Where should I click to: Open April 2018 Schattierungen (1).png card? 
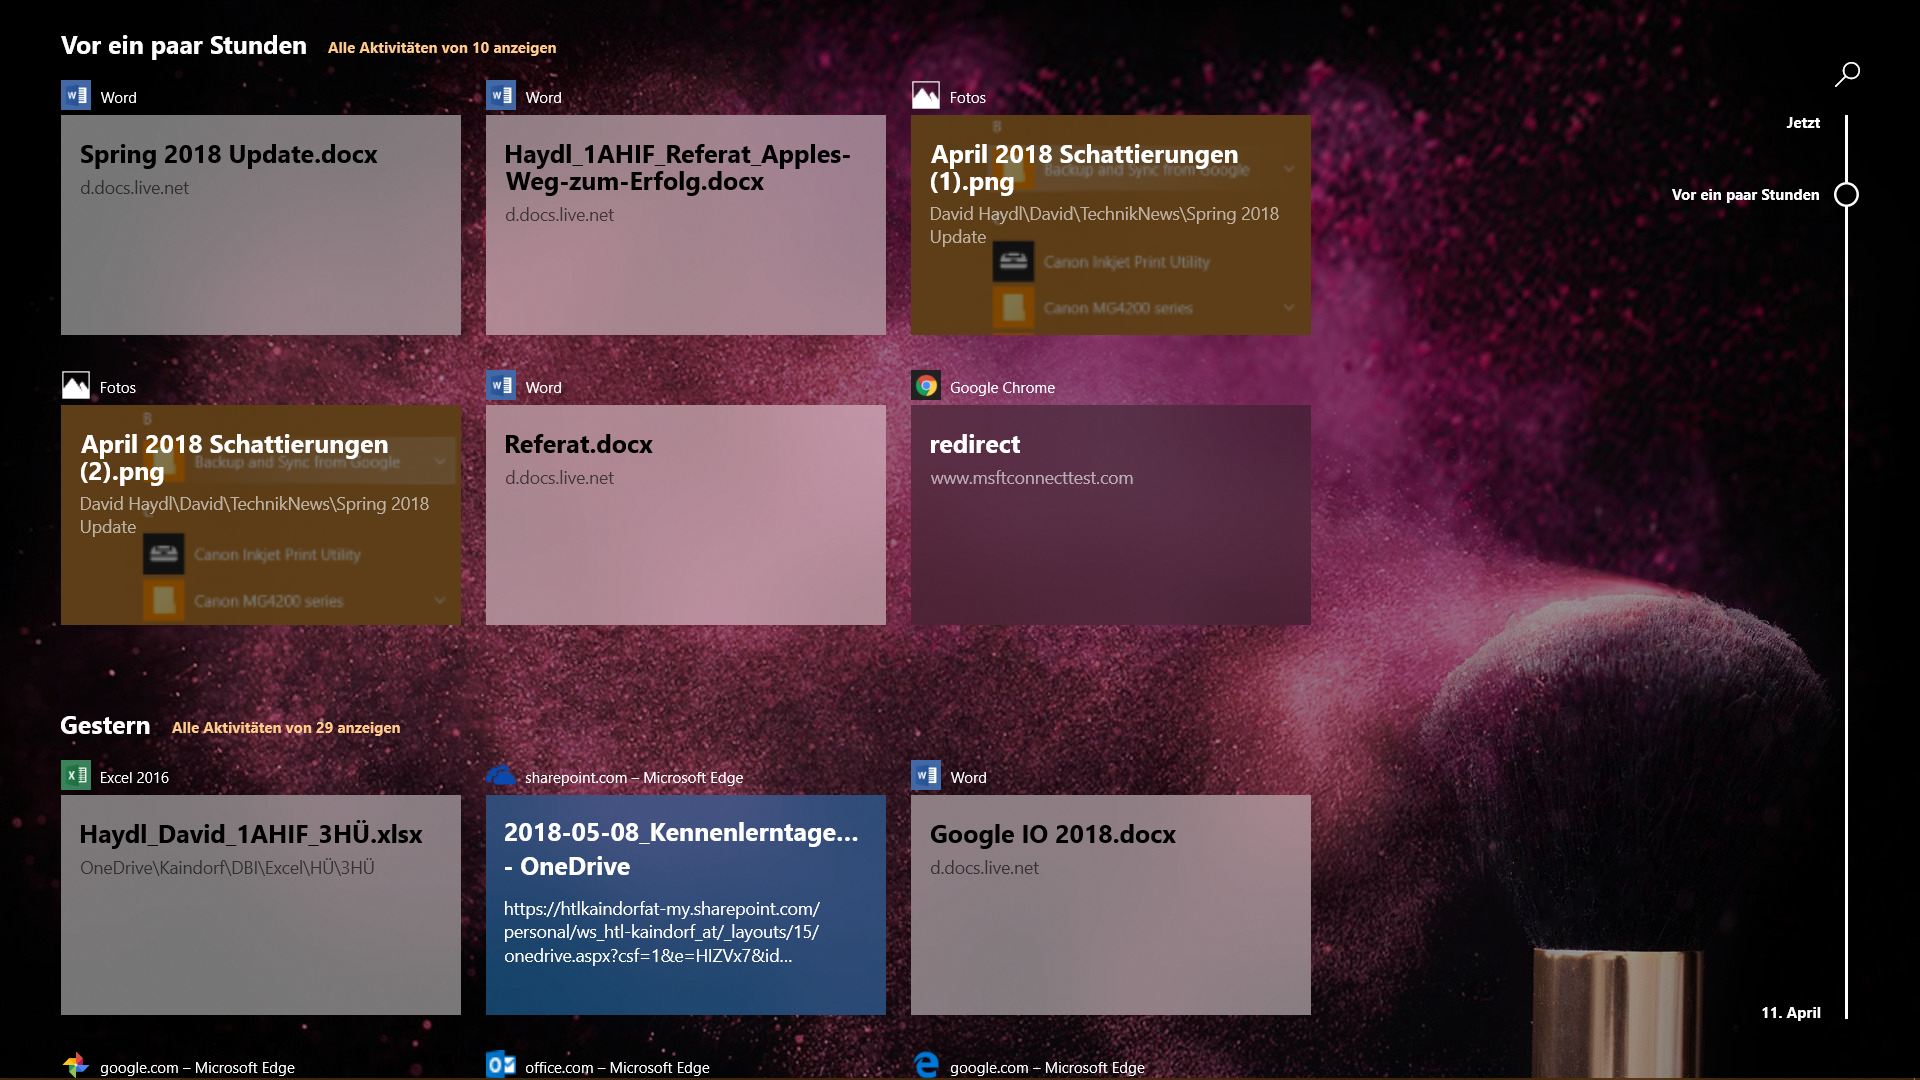pyautogui.click(x=1111, y=225)
